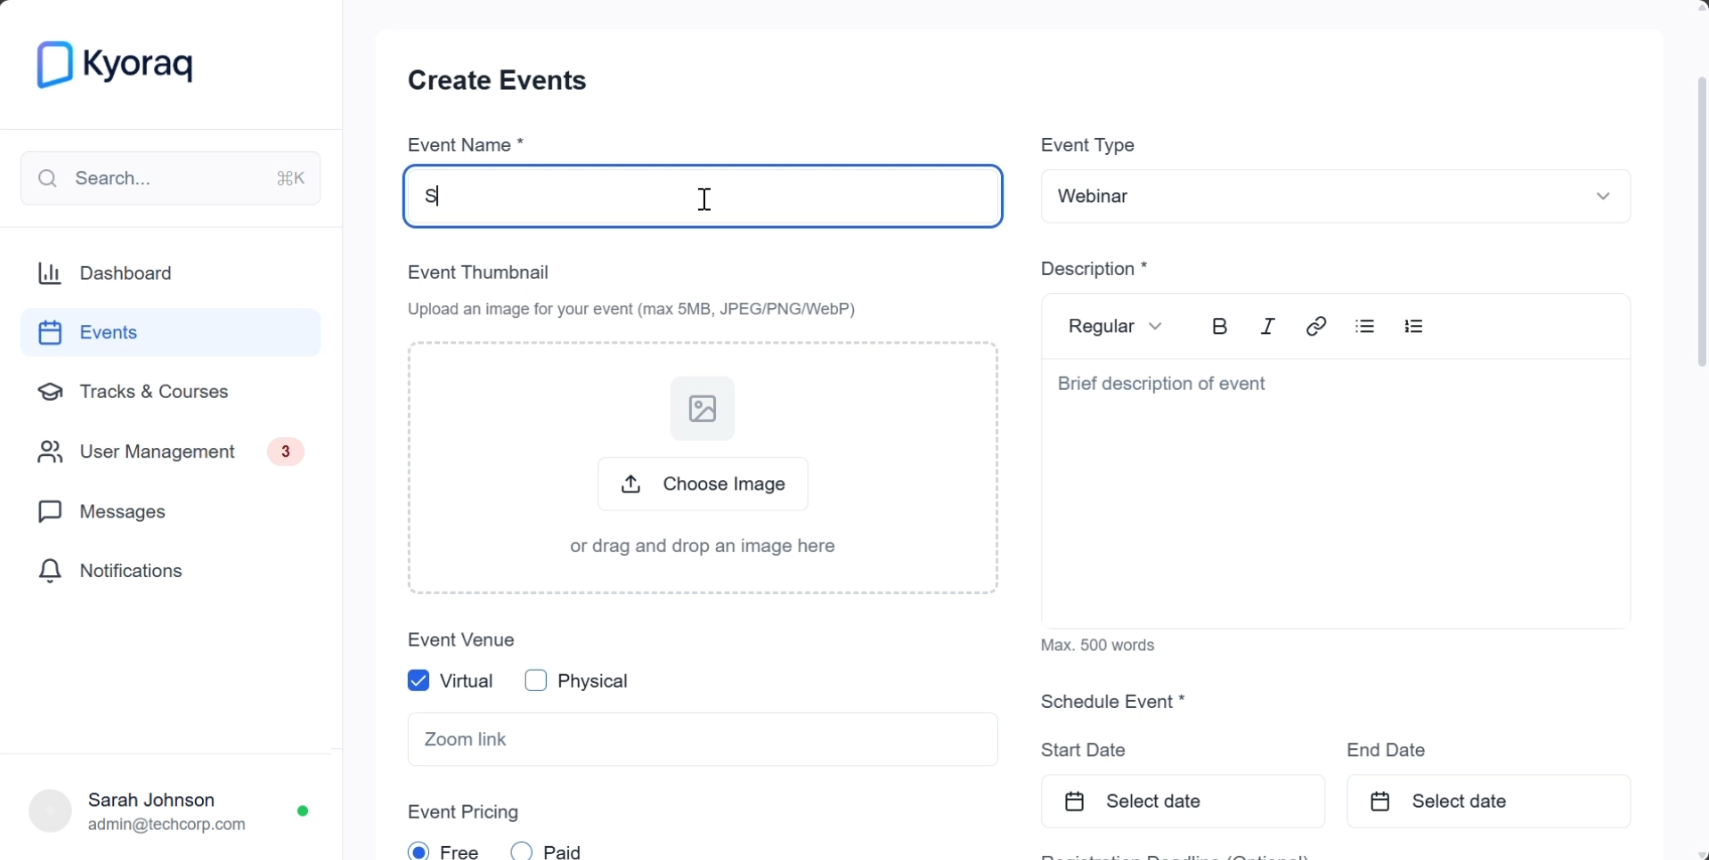Uncheck the Virtual venue checkbox

click(x=418, y=680)
